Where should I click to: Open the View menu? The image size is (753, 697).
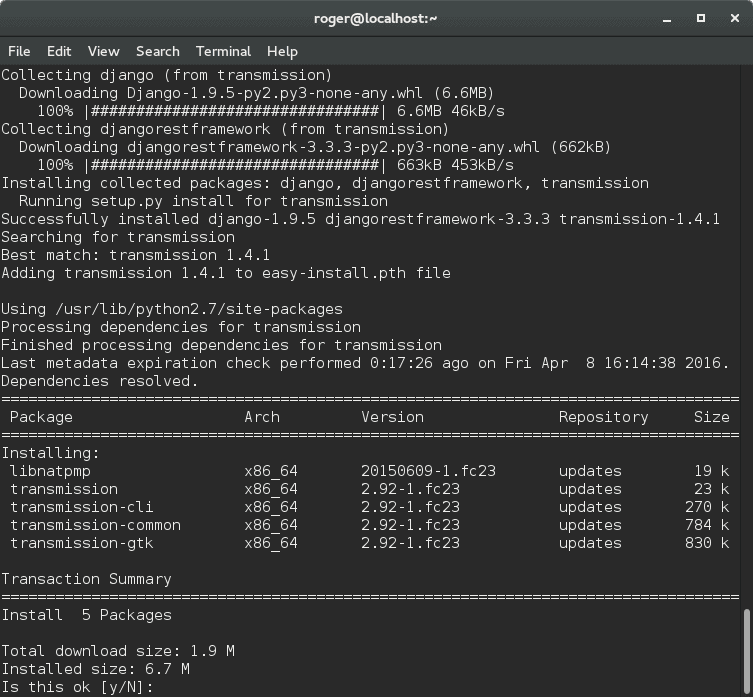[103, 51]
